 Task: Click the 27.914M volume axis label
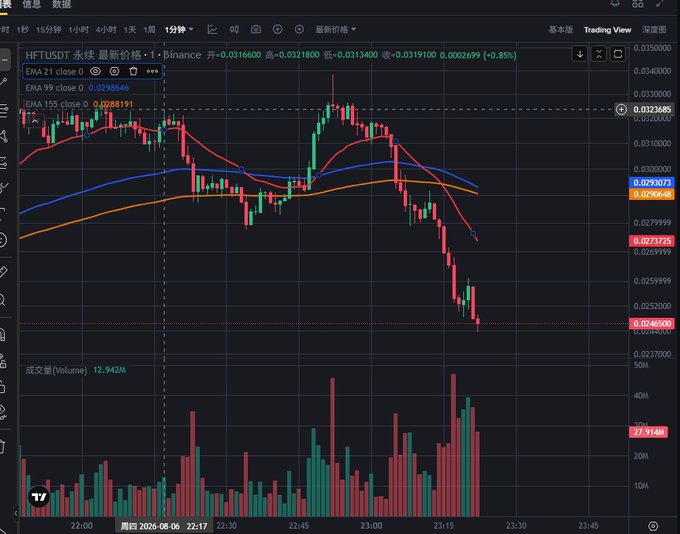pos(648,432)
